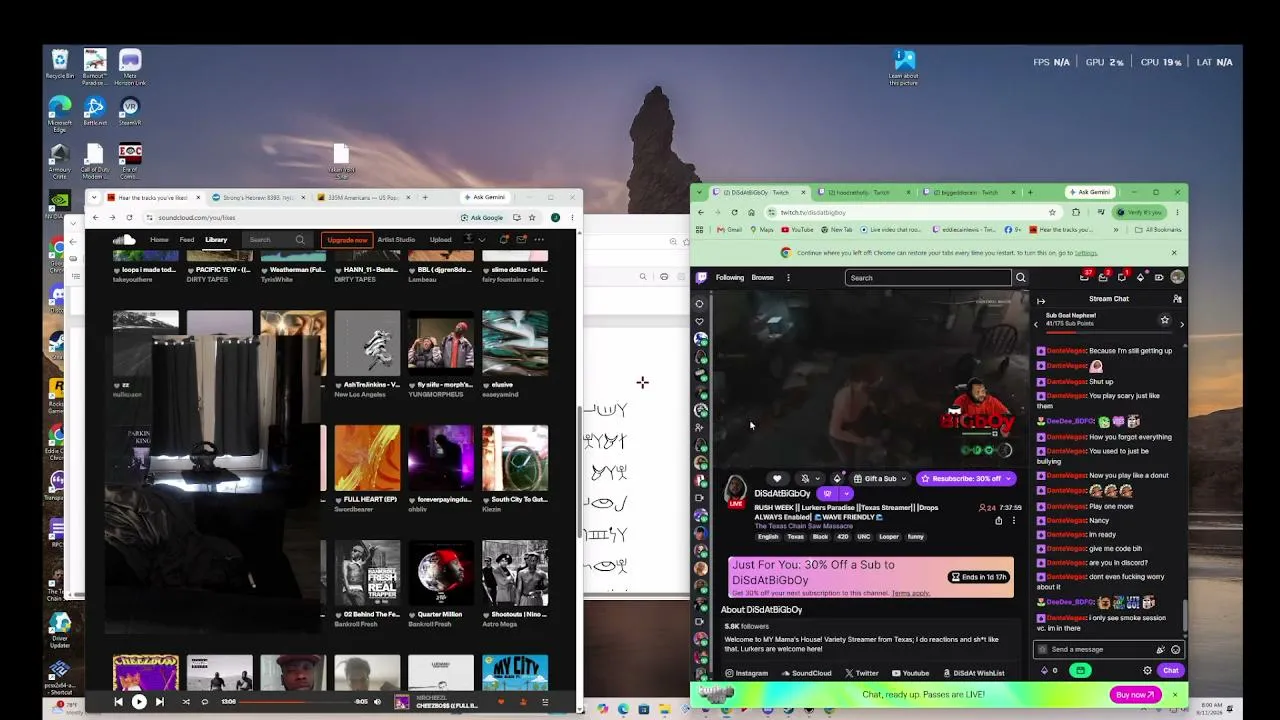Image resolution: width=1280 pixels, height=720 pixels.
Task: Switch to the Strong's Hebrew browser tab
Action: point(258,197)
